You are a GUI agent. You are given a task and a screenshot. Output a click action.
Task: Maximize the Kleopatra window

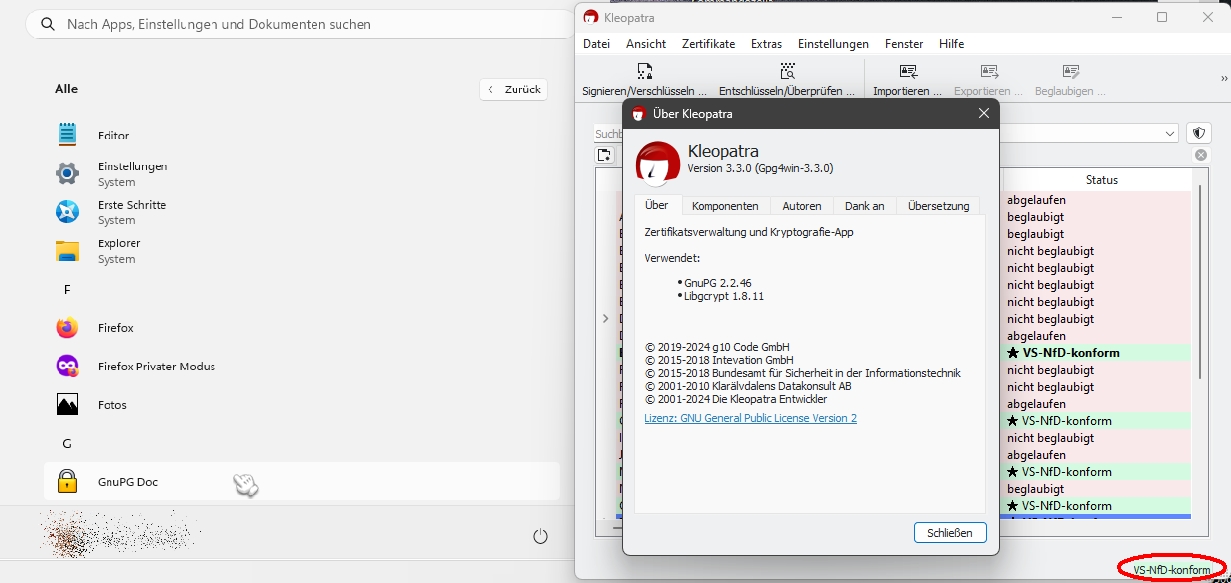pyautogui.click(x=1162, y=17)
